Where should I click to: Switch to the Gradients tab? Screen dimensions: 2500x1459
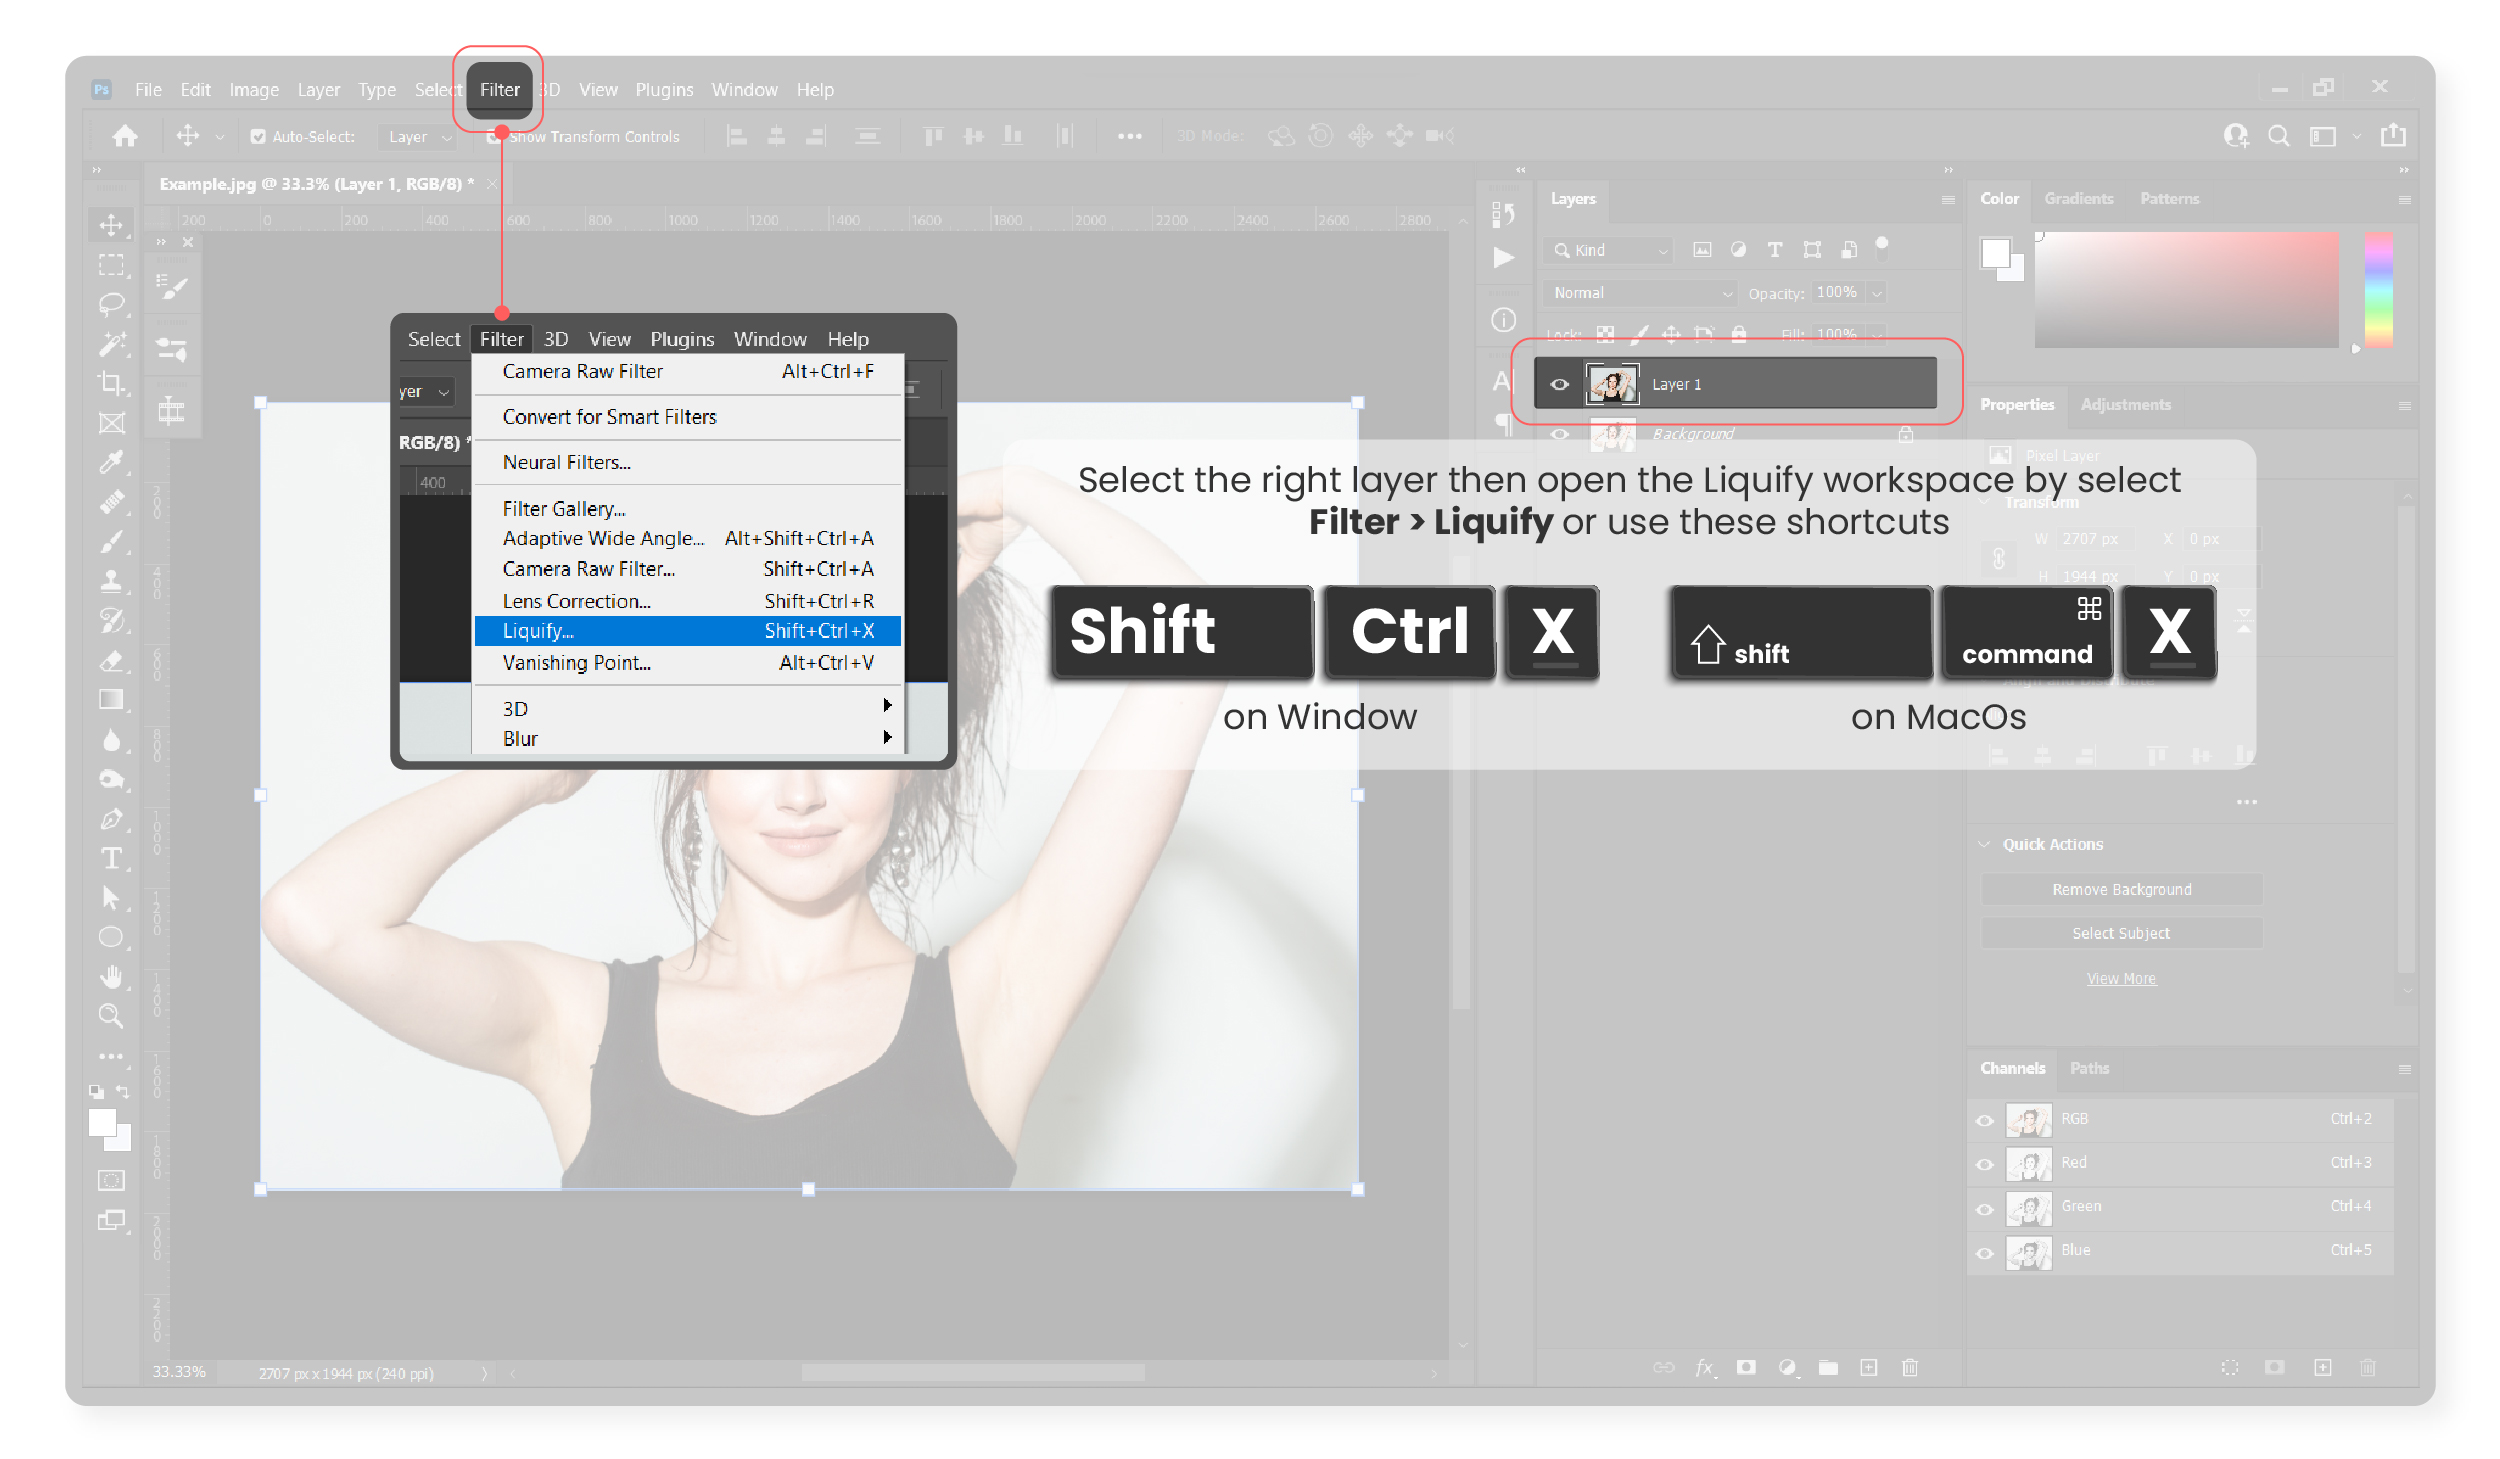2078,198
